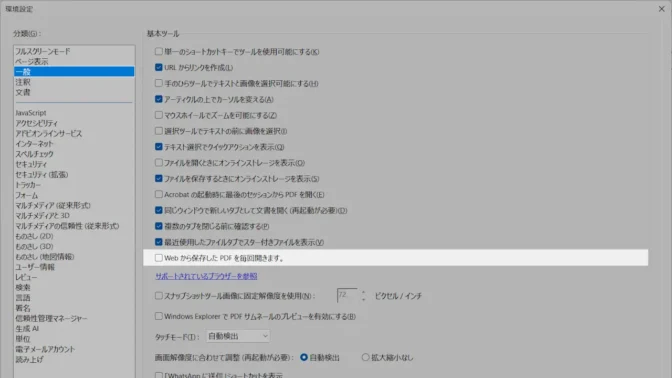Close the 環境設定 dialog
This screenshot has height=378, width=672.
coord(662,9)
